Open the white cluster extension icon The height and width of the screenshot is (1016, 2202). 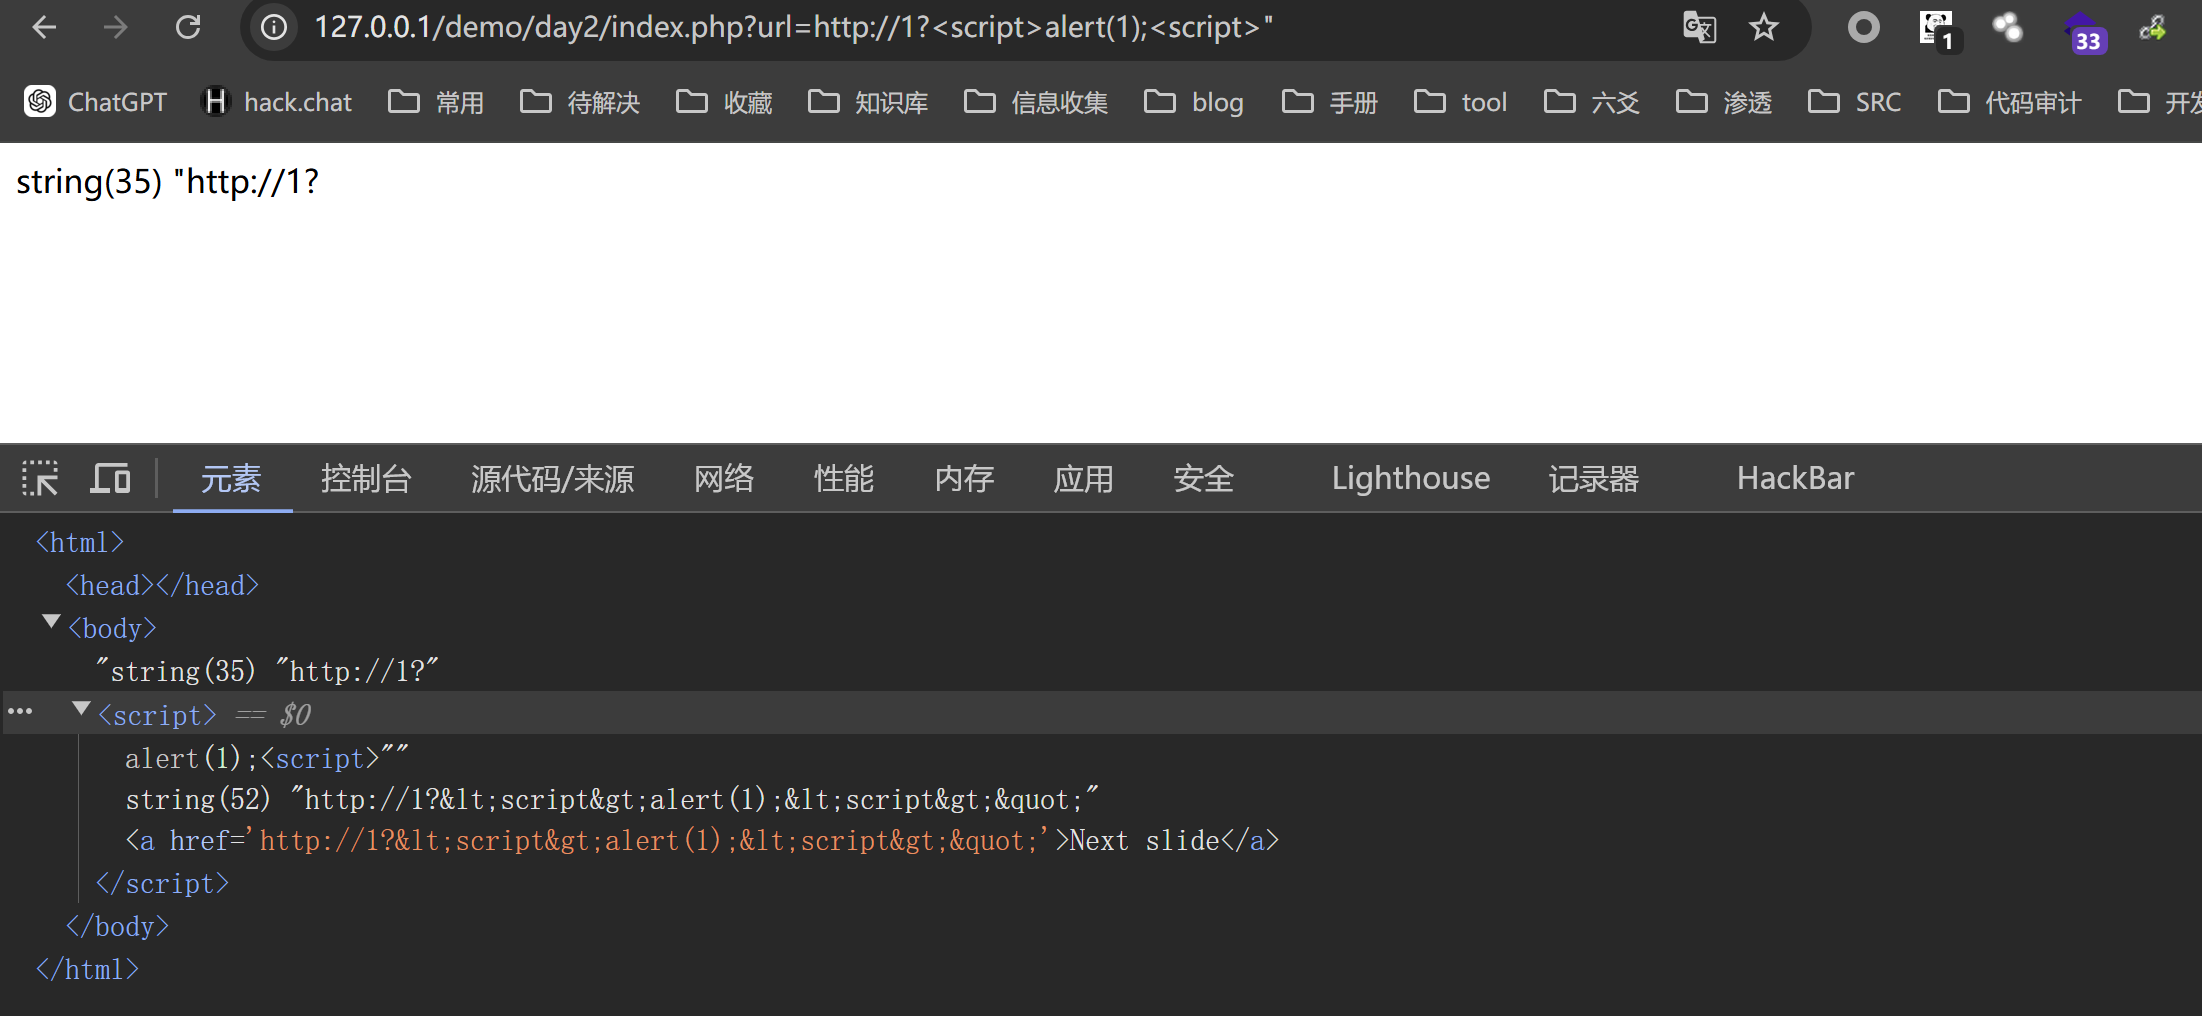[2007, 28]
